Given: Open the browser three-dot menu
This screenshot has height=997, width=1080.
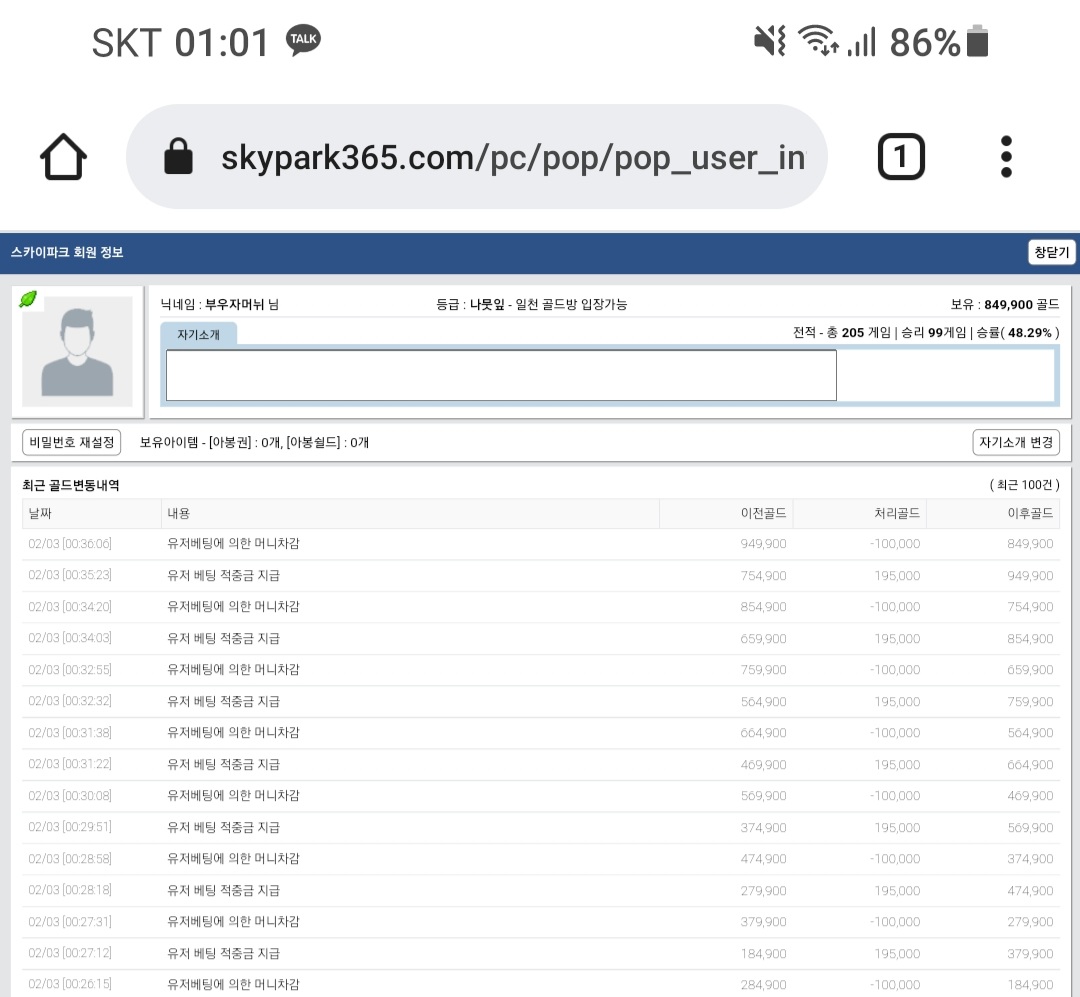Looking at the screenshot, I should (x=1006, y=156).
